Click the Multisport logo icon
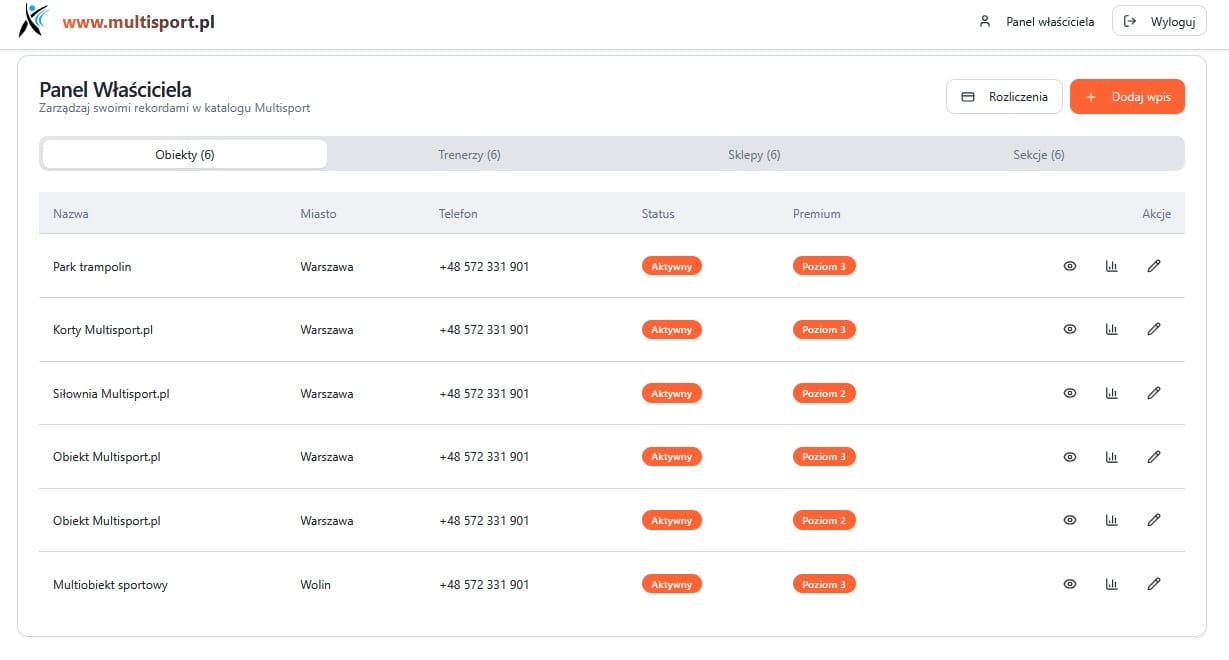 [33, 21]
